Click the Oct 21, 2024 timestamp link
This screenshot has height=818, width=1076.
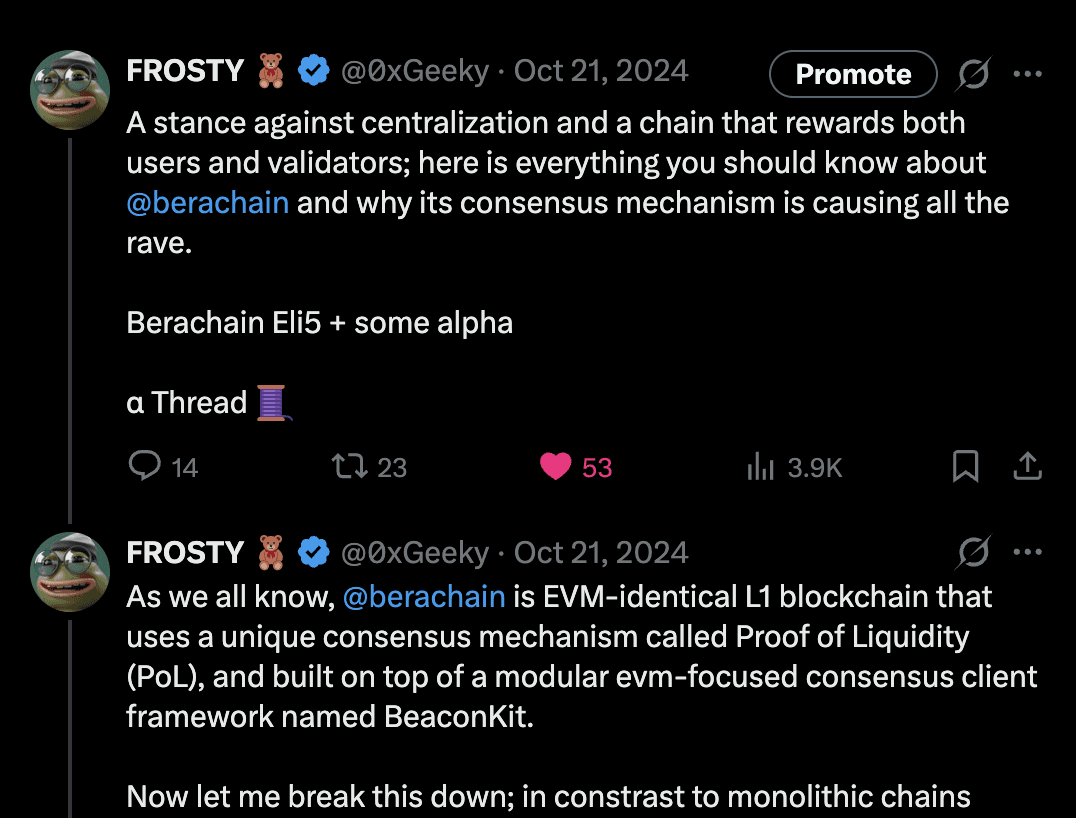click(600, 70)
